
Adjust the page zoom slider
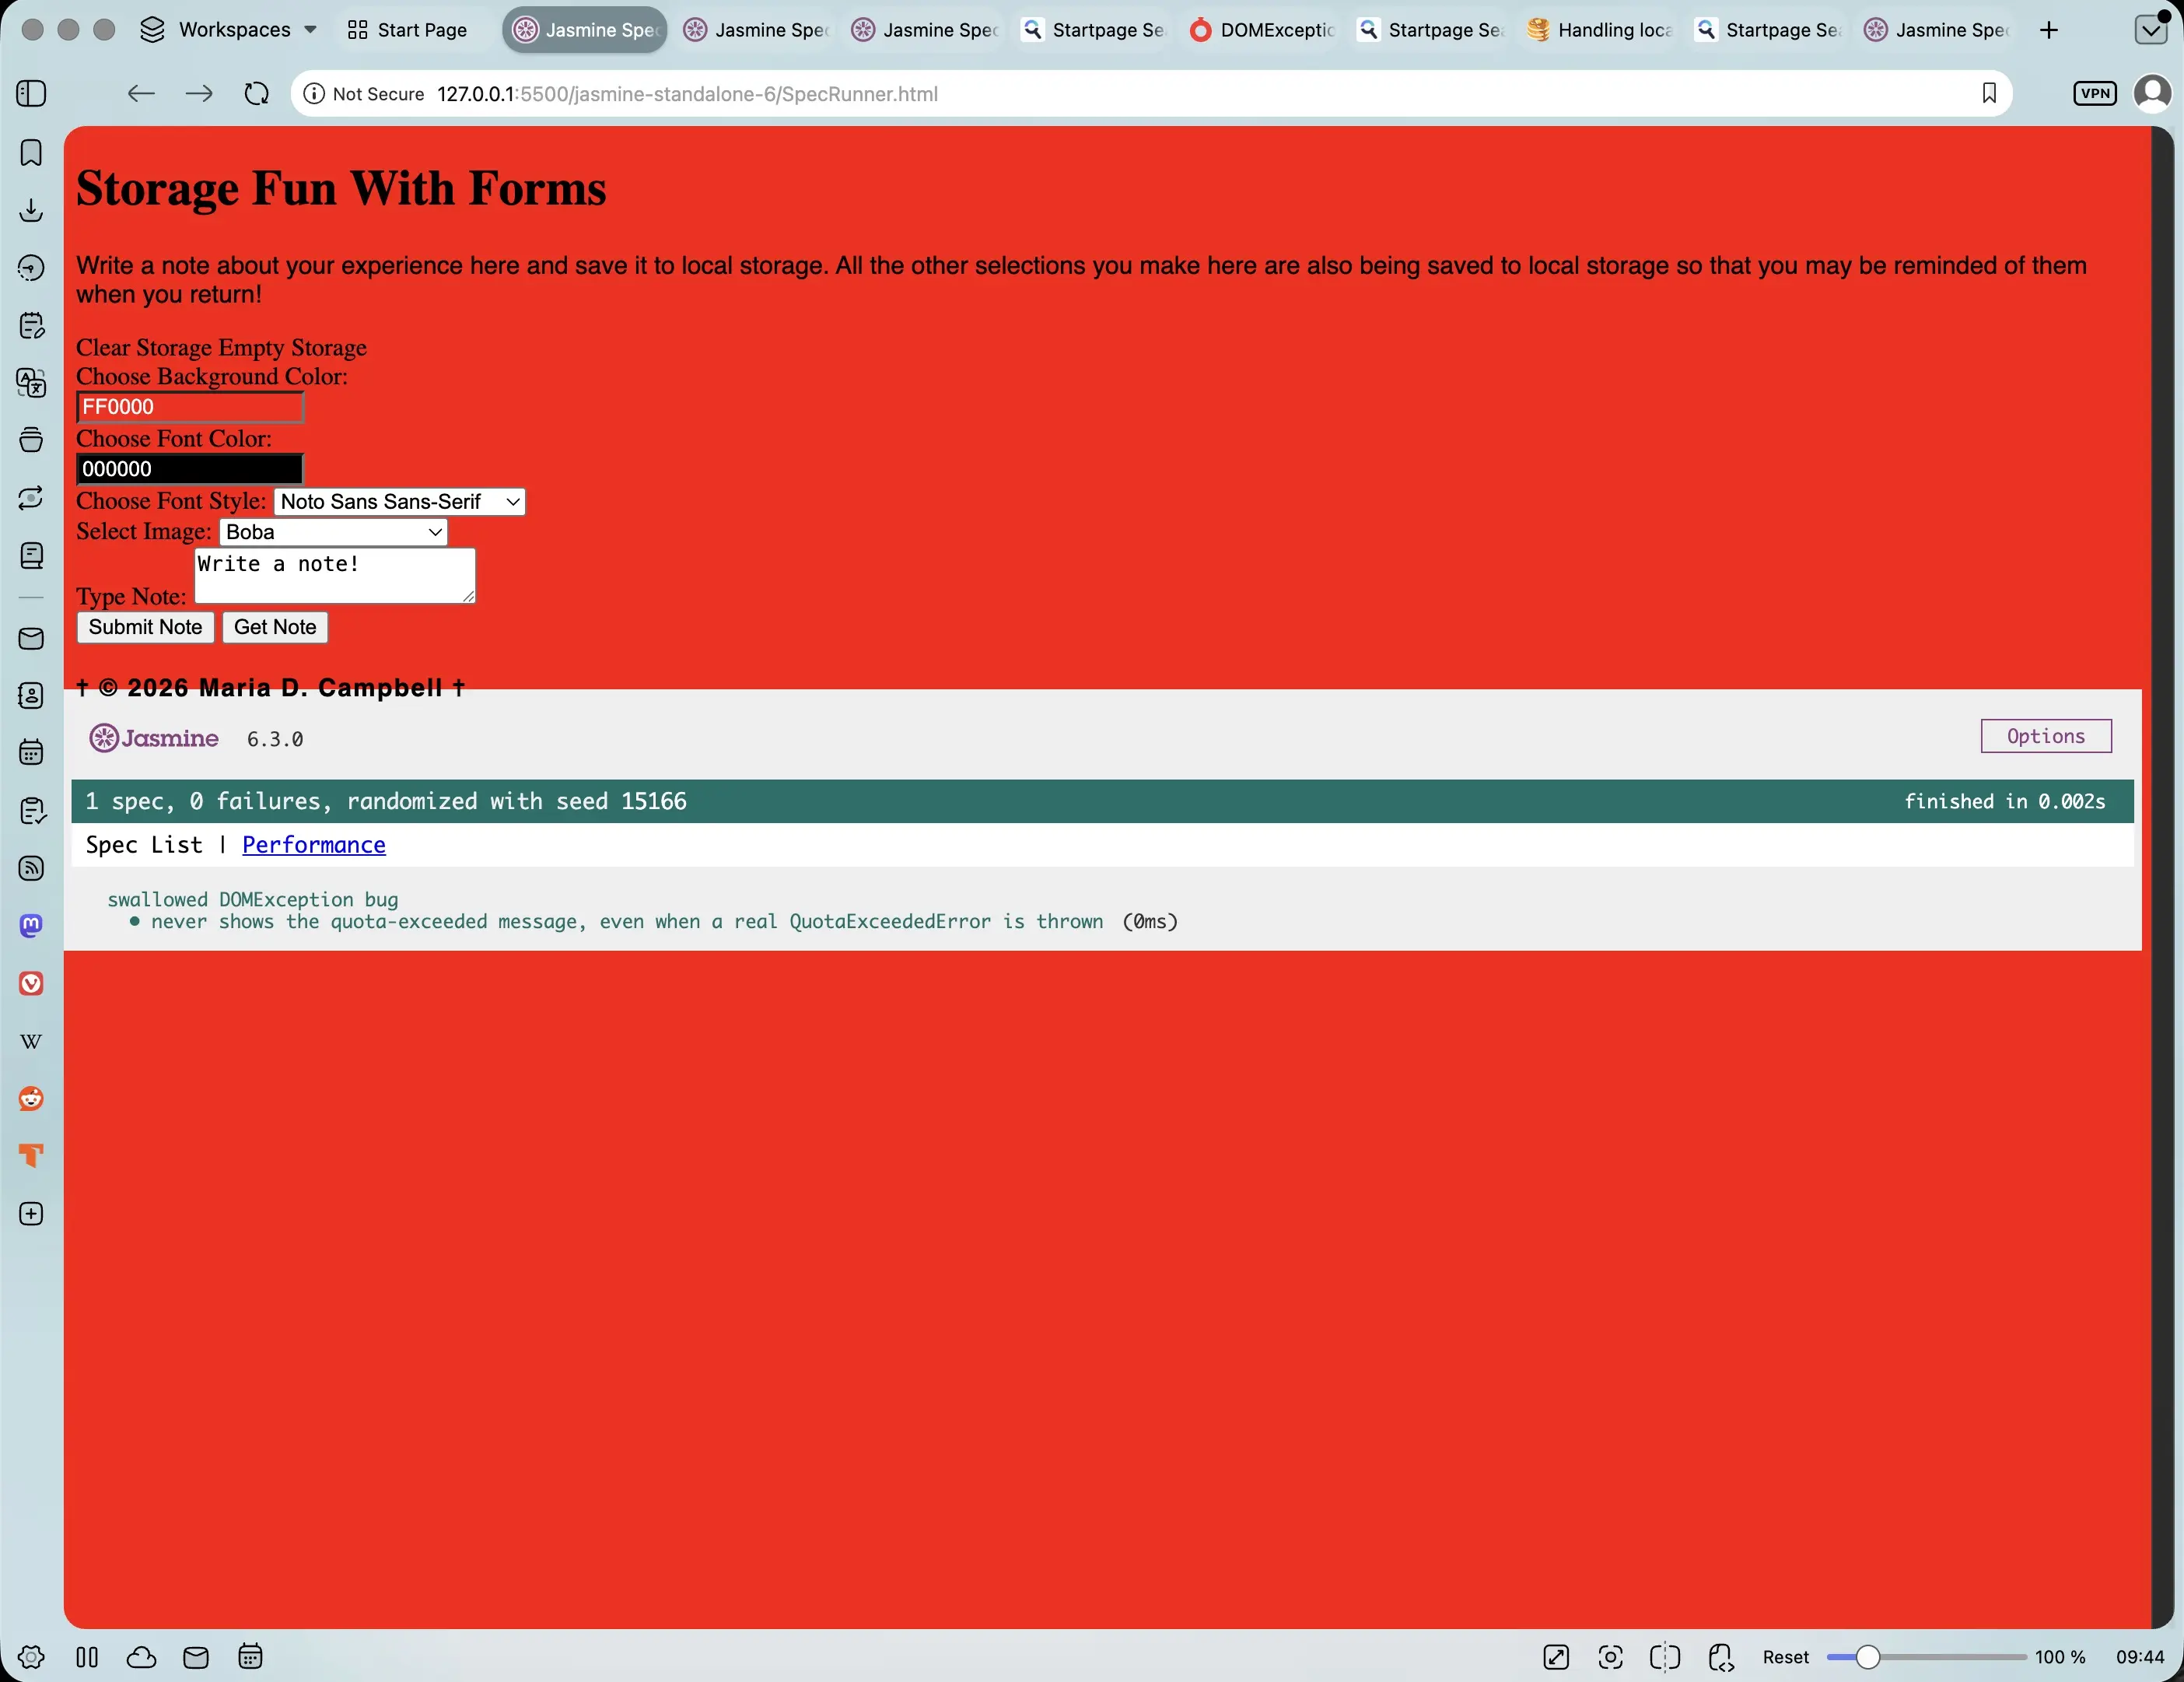coord(1926,1657)
